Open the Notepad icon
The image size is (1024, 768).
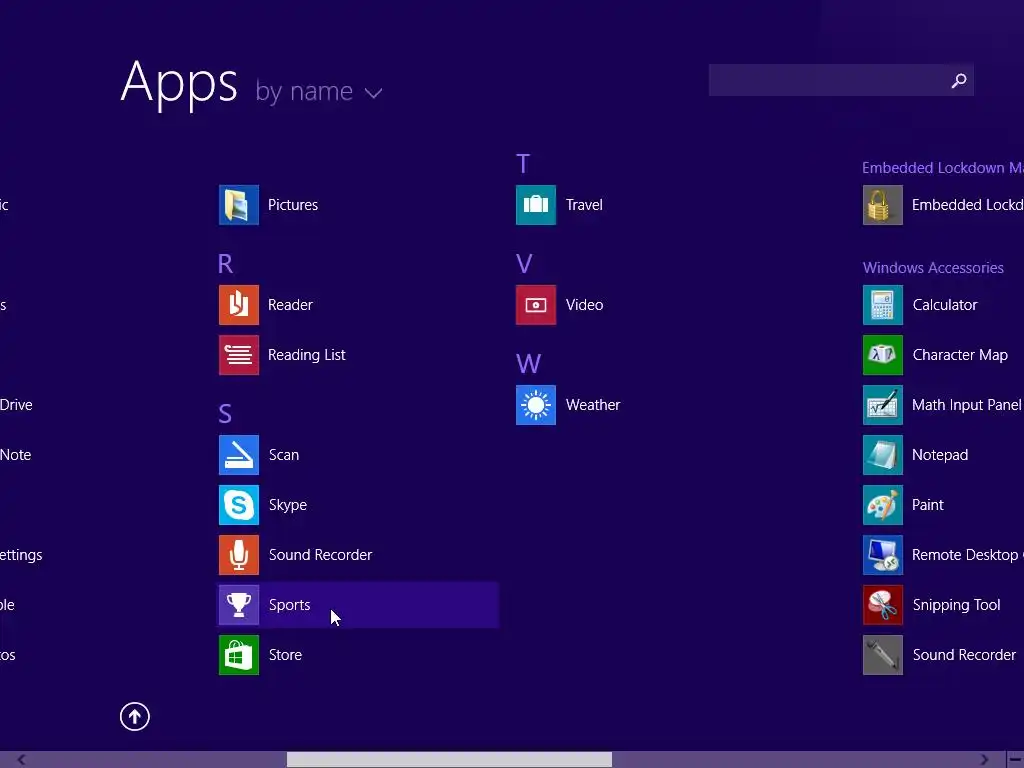coord(882,455)
